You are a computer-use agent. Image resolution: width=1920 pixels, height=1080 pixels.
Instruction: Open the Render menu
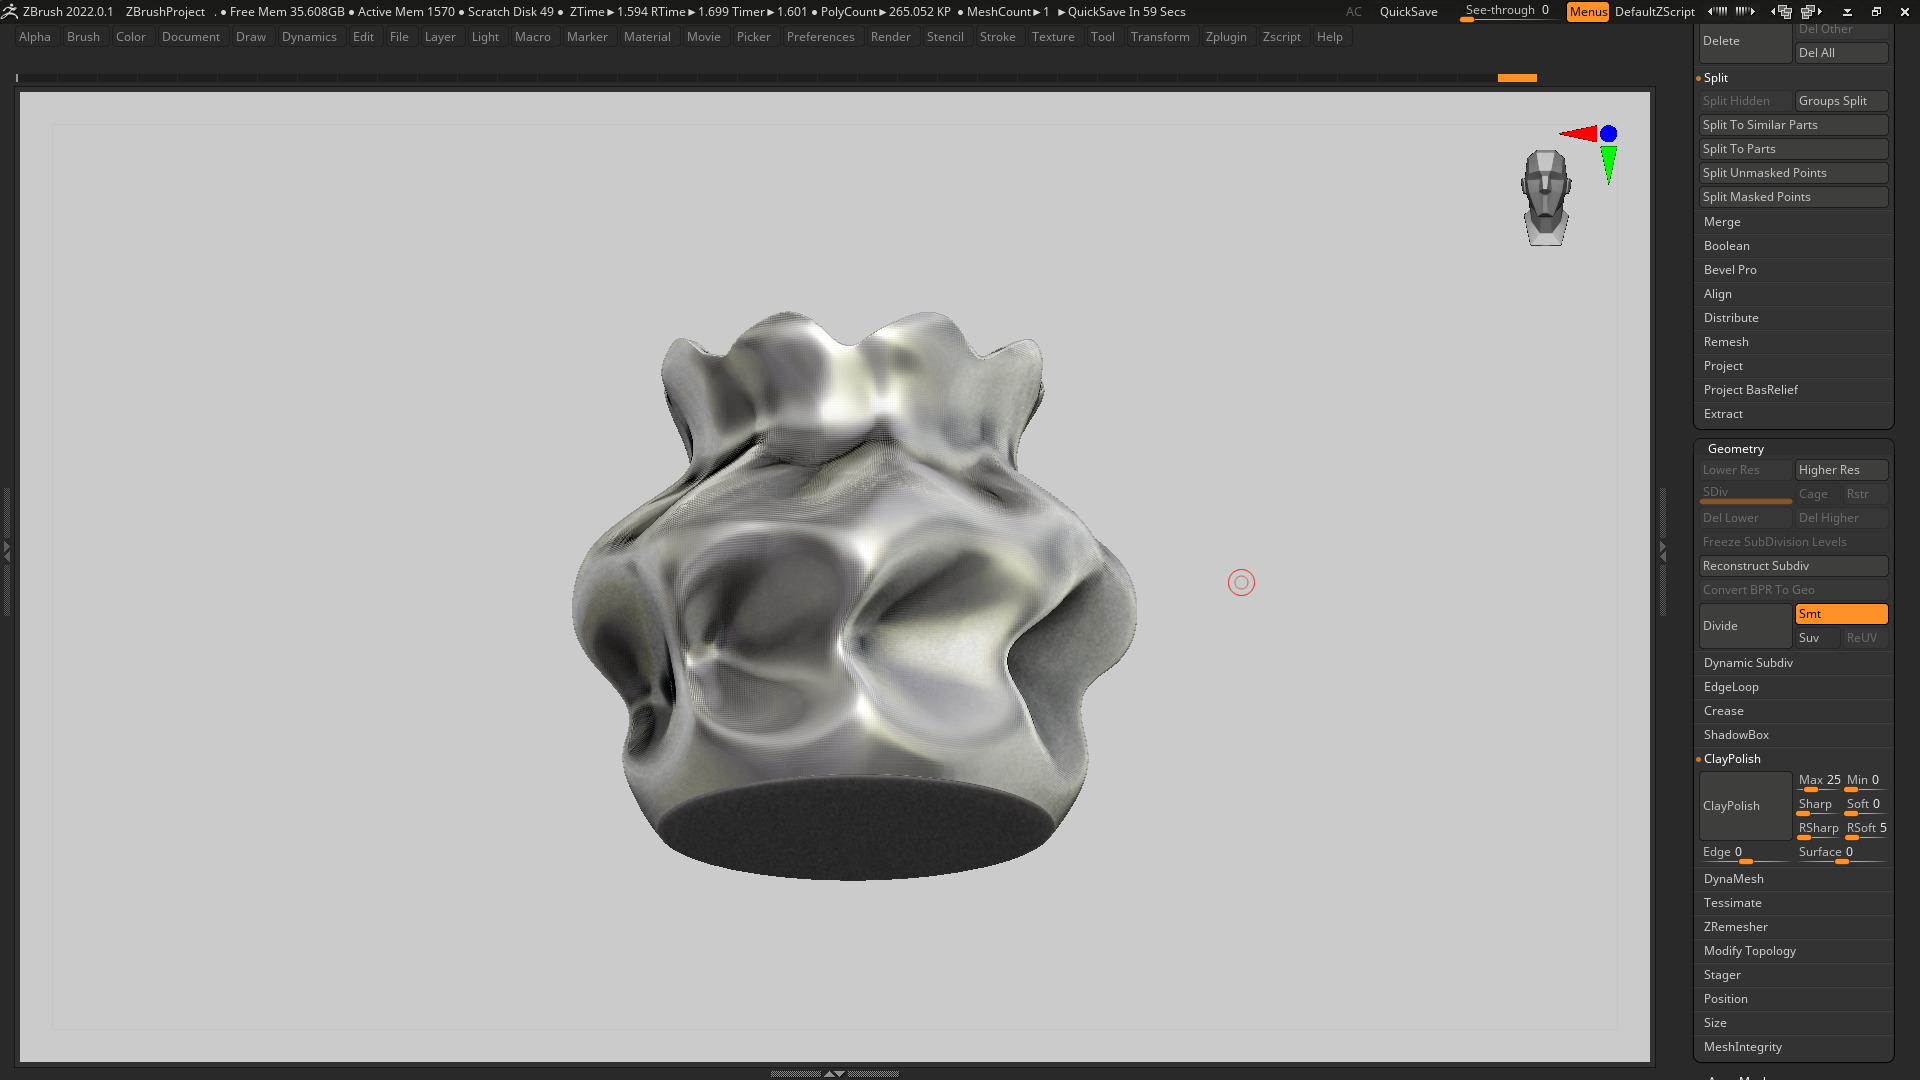coord(890,37)
